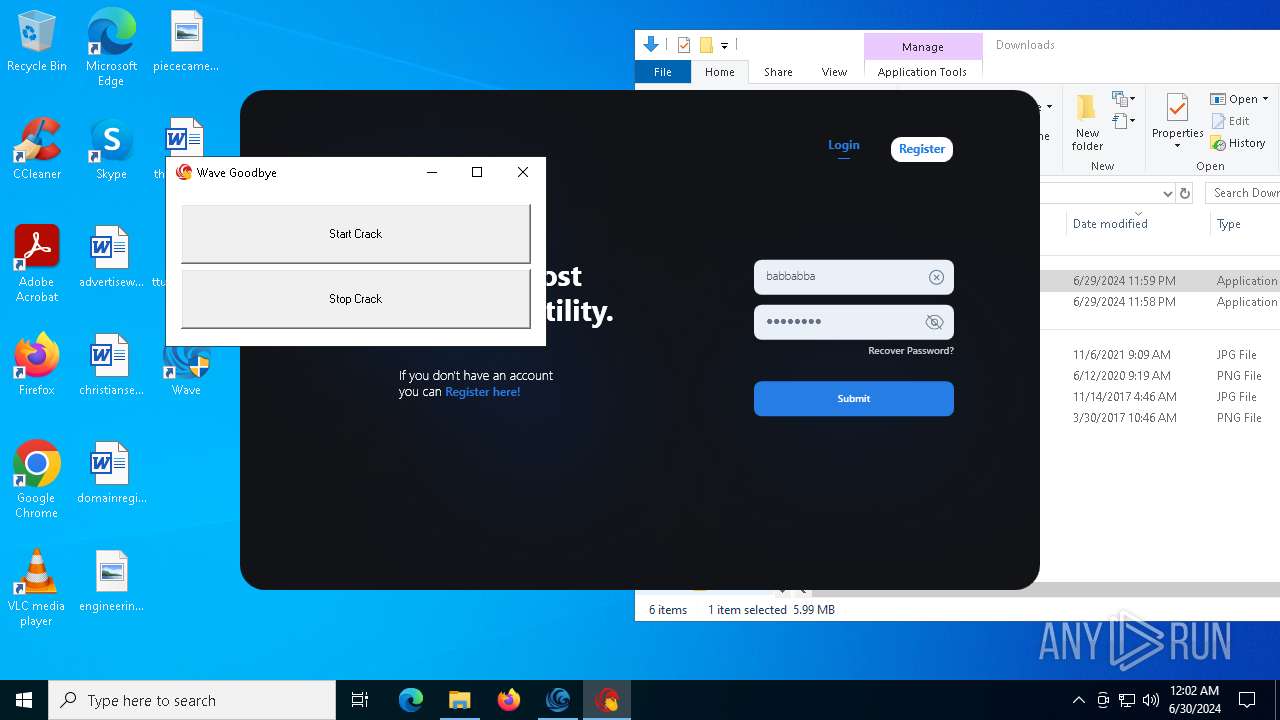
Task: Click the Manage contextual tab header
Action: (922, 47)
